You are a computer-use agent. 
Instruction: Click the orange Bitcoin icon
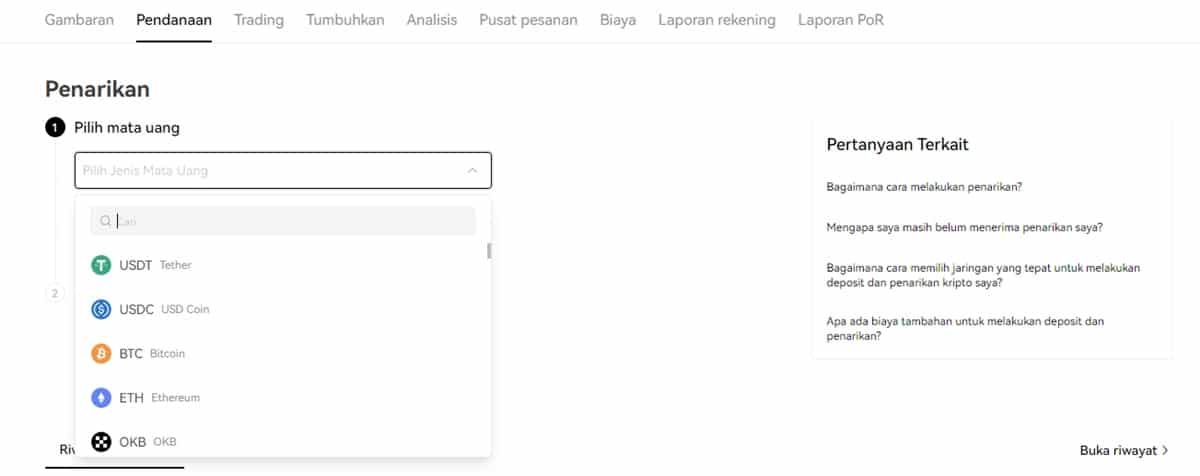pos(101,353)
